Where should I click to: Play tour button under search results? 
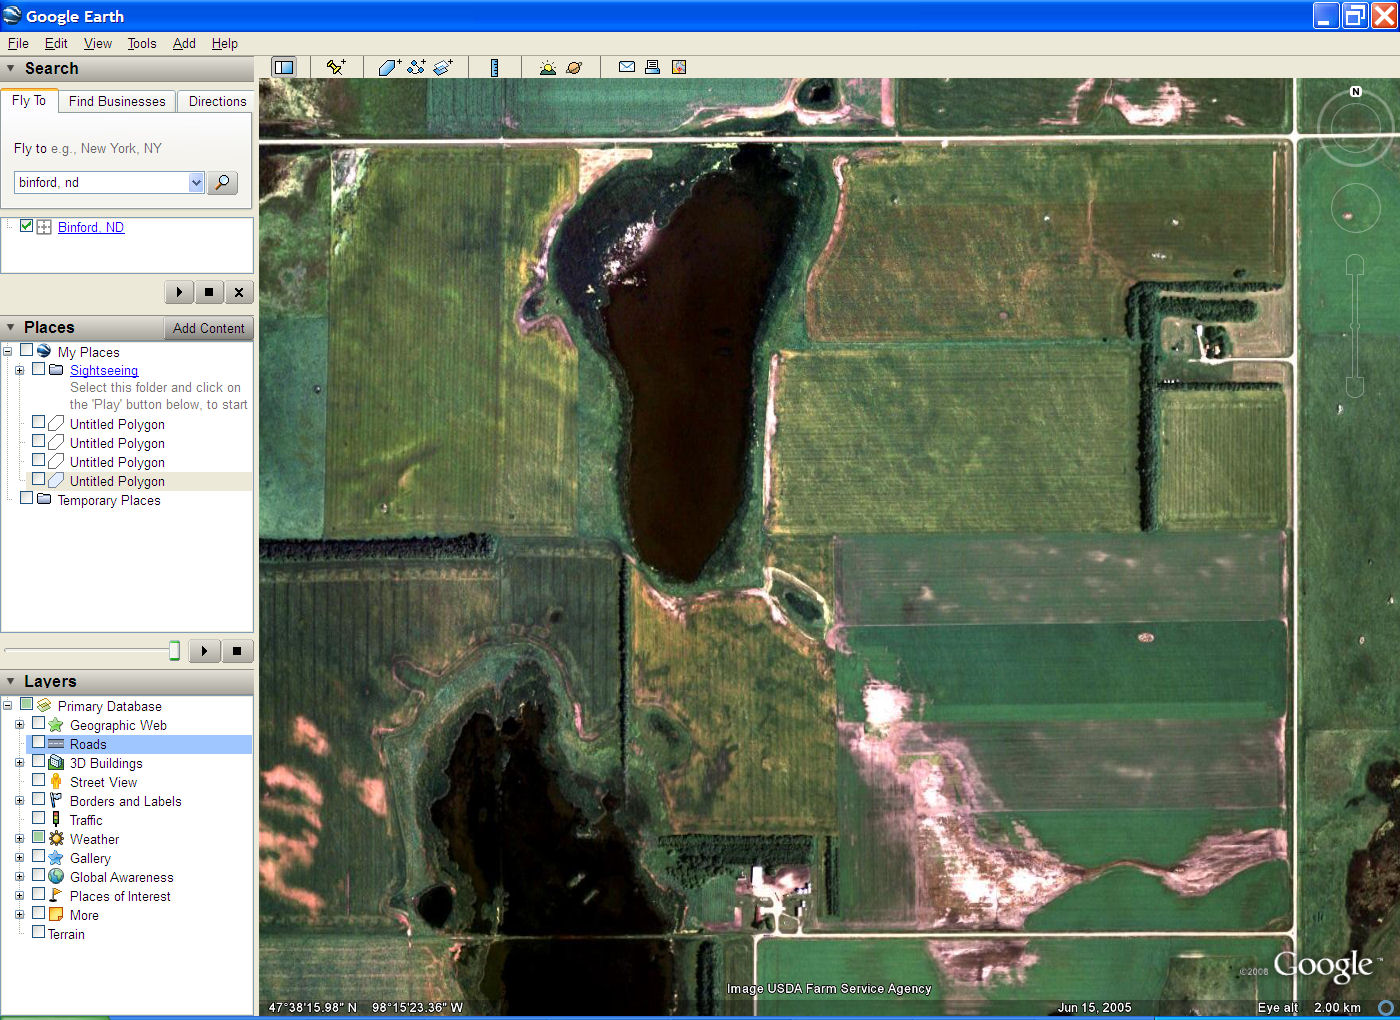pyautogui.click(x=179, y=292)
